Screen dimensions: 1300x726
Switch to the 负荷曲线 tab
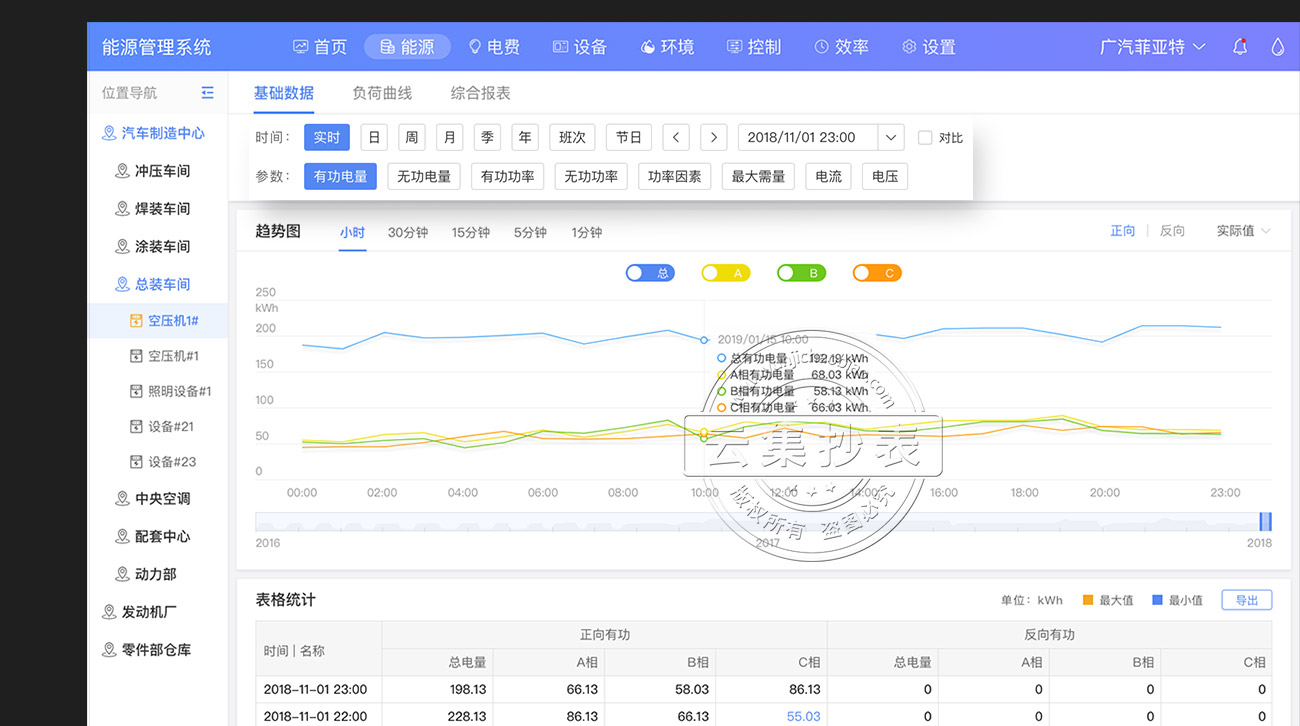382,93
